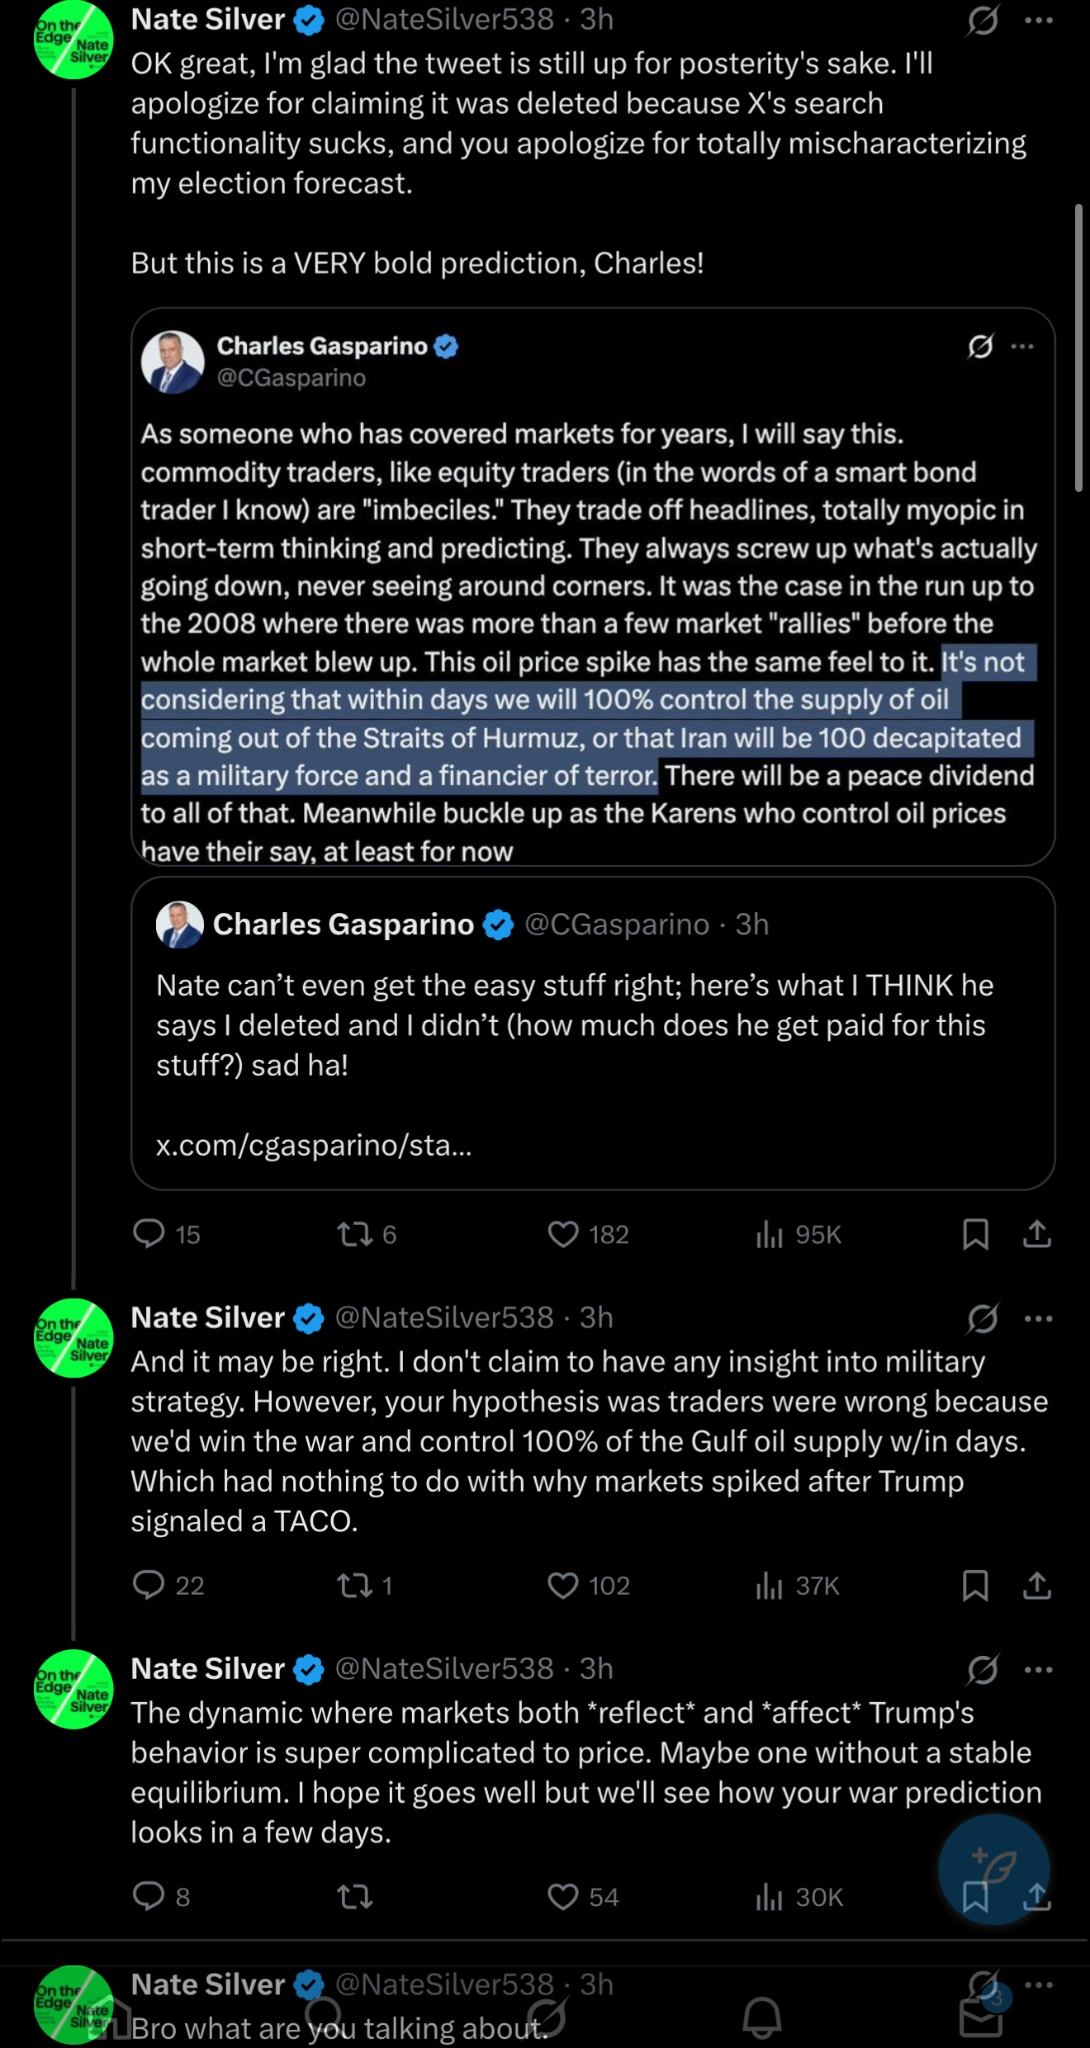Share the tweet with 37K views
Screen dimensions: 1090x2048
coord(1037,1585)
